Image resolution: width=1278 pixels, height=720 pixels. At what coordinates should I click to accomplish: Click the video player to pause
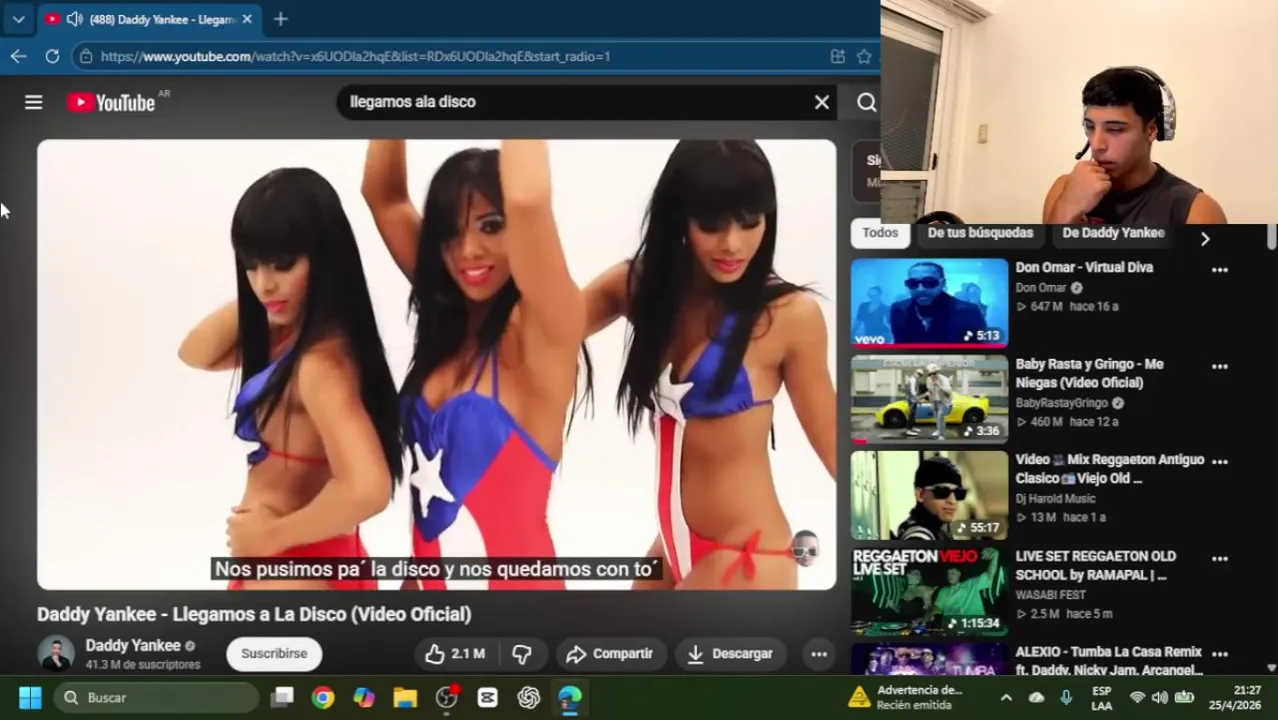point(436,364)
